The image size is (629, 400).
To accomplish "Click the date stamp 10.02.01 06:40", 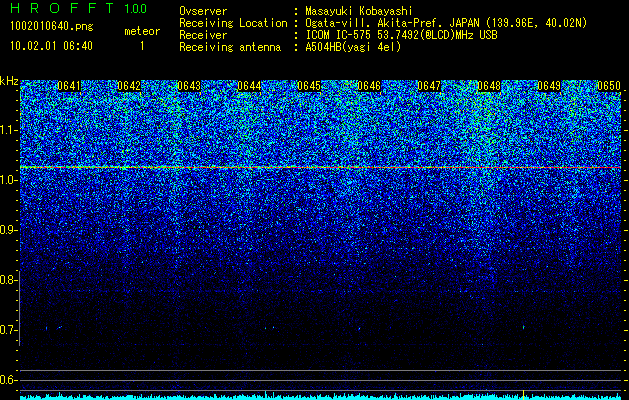I will (x=51, y=46).
